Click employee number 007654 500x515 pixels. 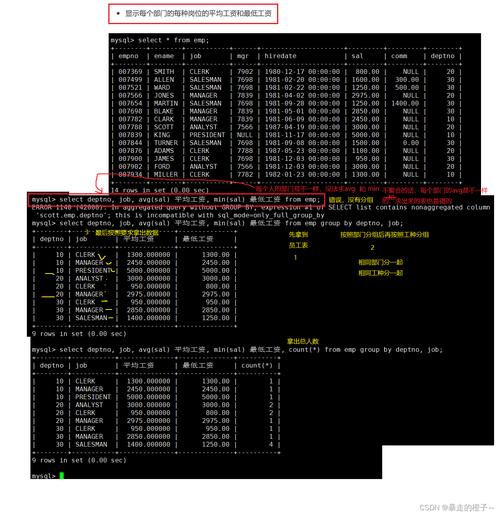[x=130, y=103]
